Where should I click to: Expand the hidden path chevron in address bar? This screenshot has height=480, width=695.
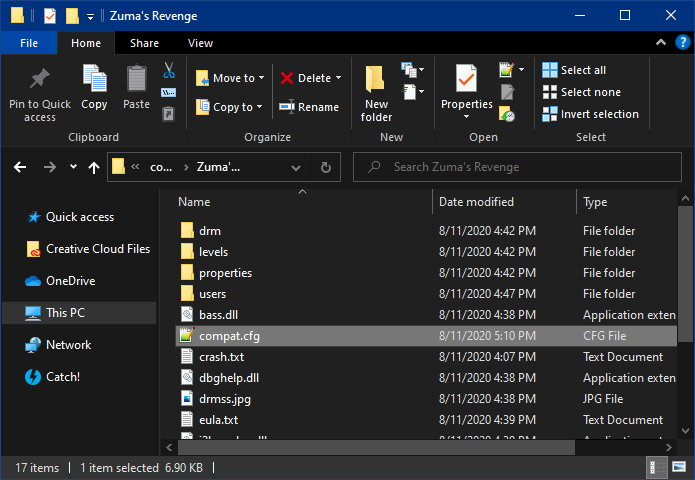(x=135, y=167)
